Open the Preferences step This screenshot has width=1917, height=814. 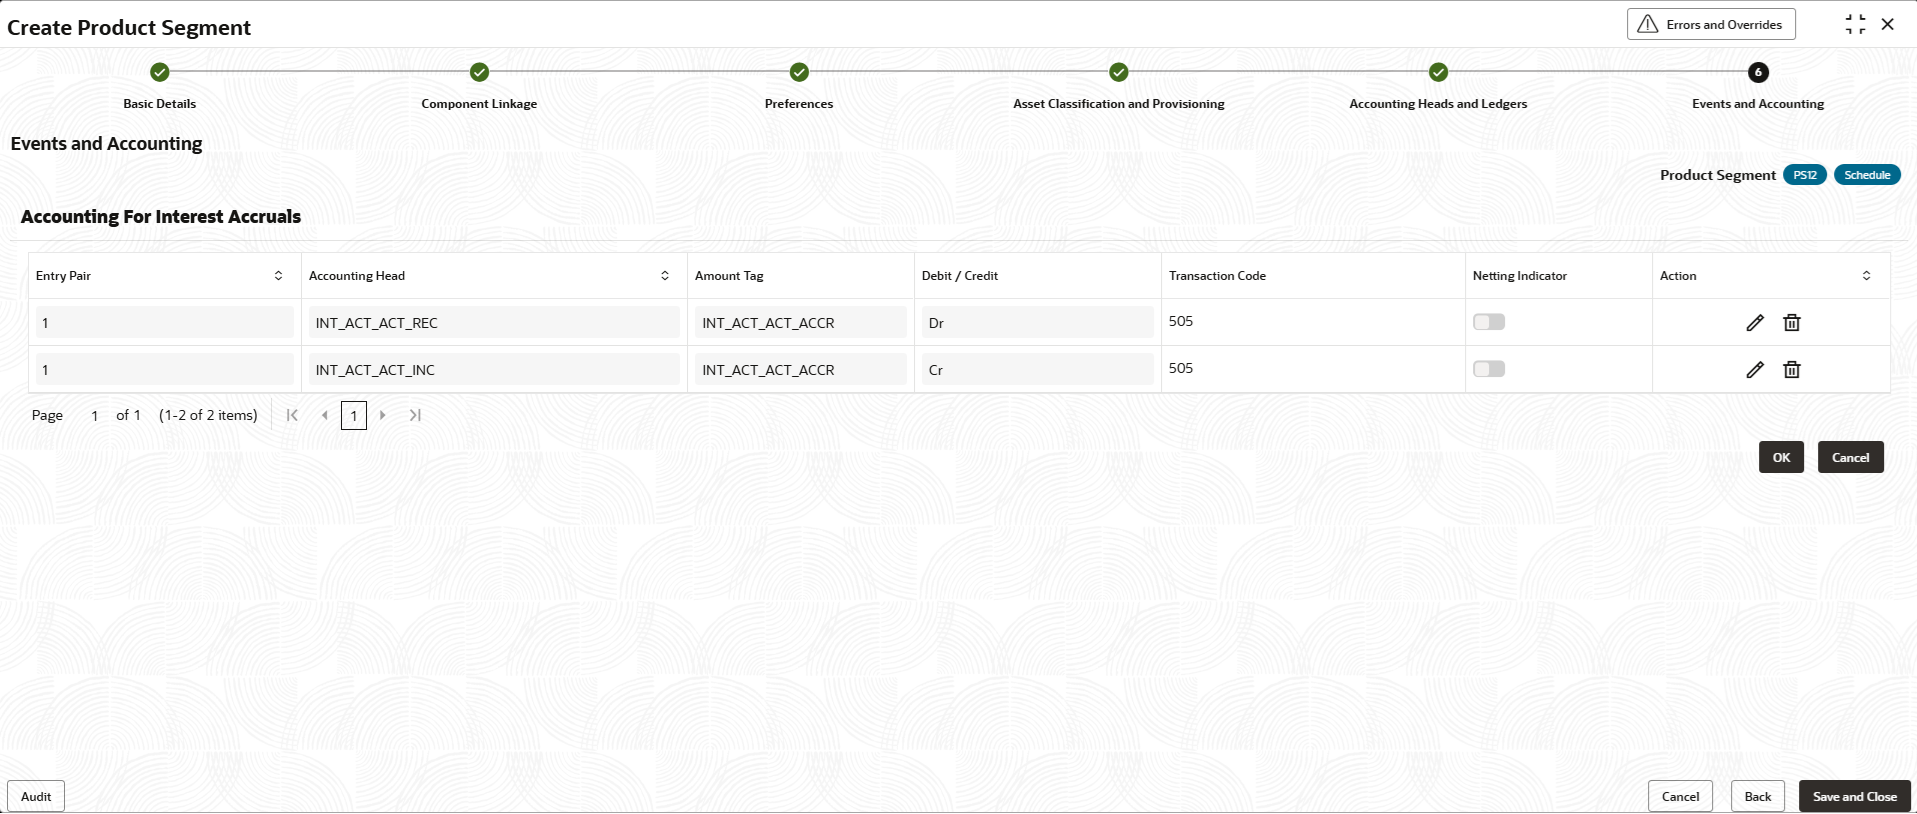pos(799,104)
